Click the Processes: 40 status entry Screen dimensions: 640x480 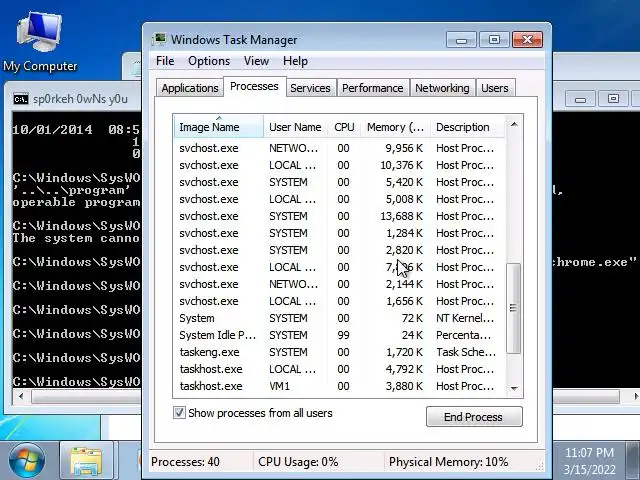pos(185,462)
